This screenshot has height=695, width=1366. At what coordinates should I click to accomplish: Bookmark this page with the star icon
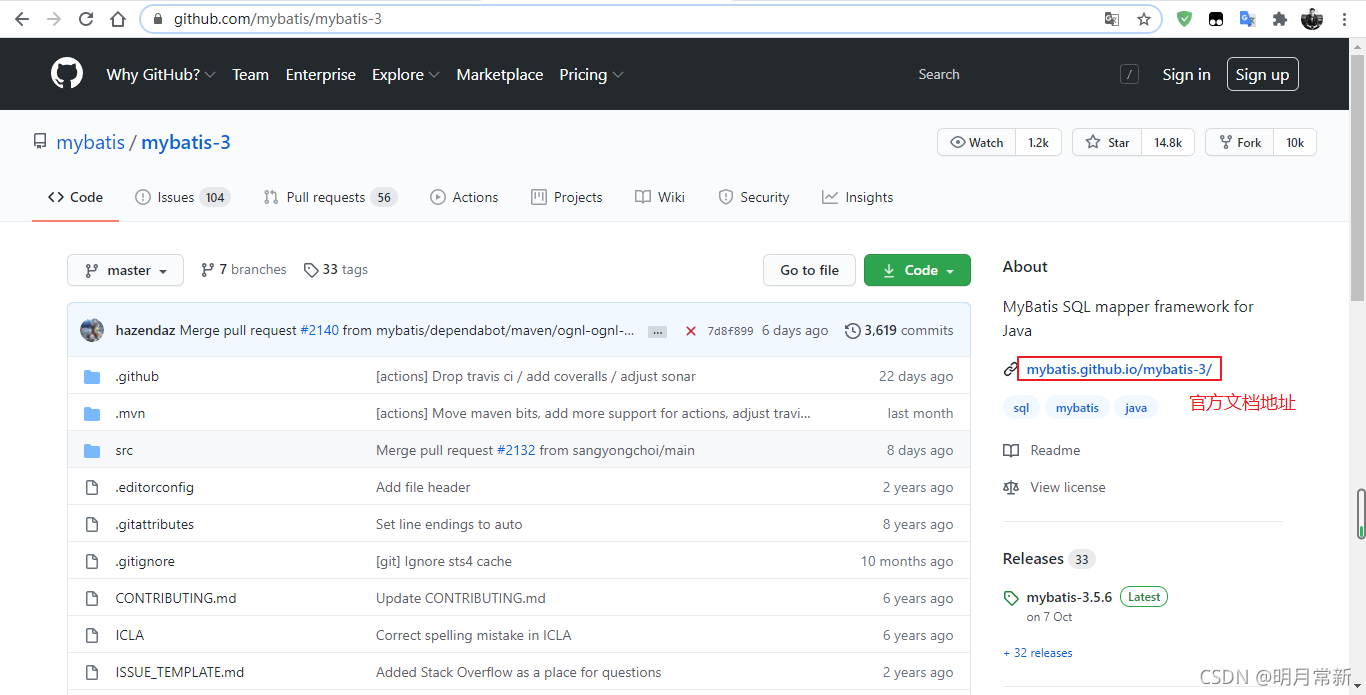[1144, 19]
